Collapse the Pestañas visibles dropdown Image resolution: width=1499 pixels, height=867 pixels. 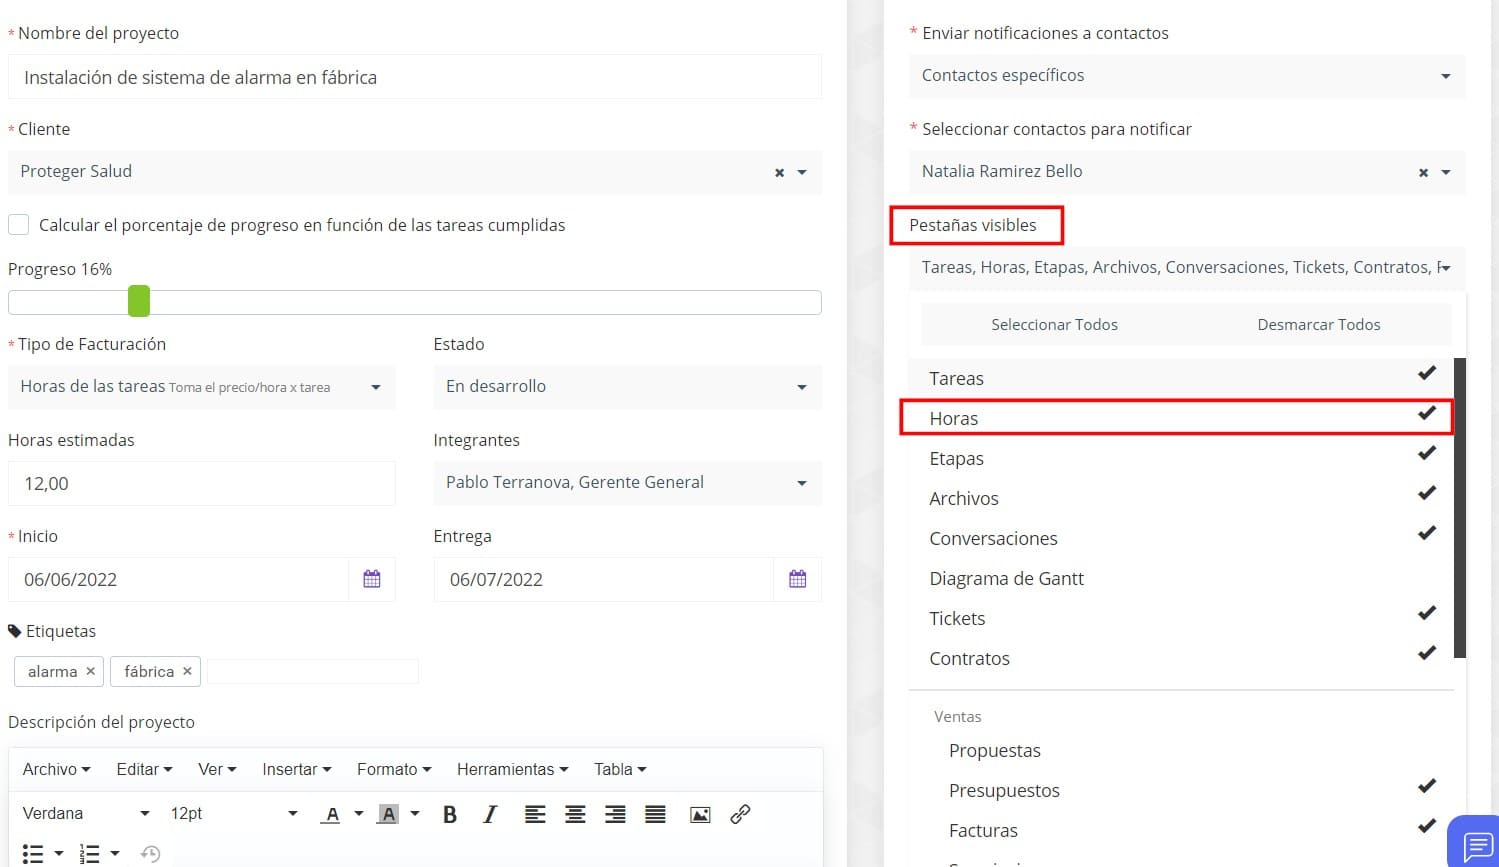pos(1187,268)
